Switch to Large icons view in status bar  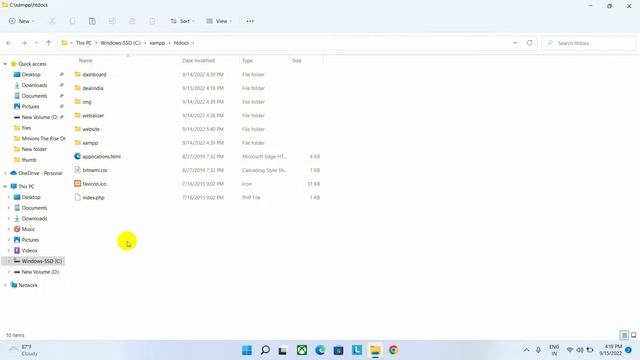(633, 336)
